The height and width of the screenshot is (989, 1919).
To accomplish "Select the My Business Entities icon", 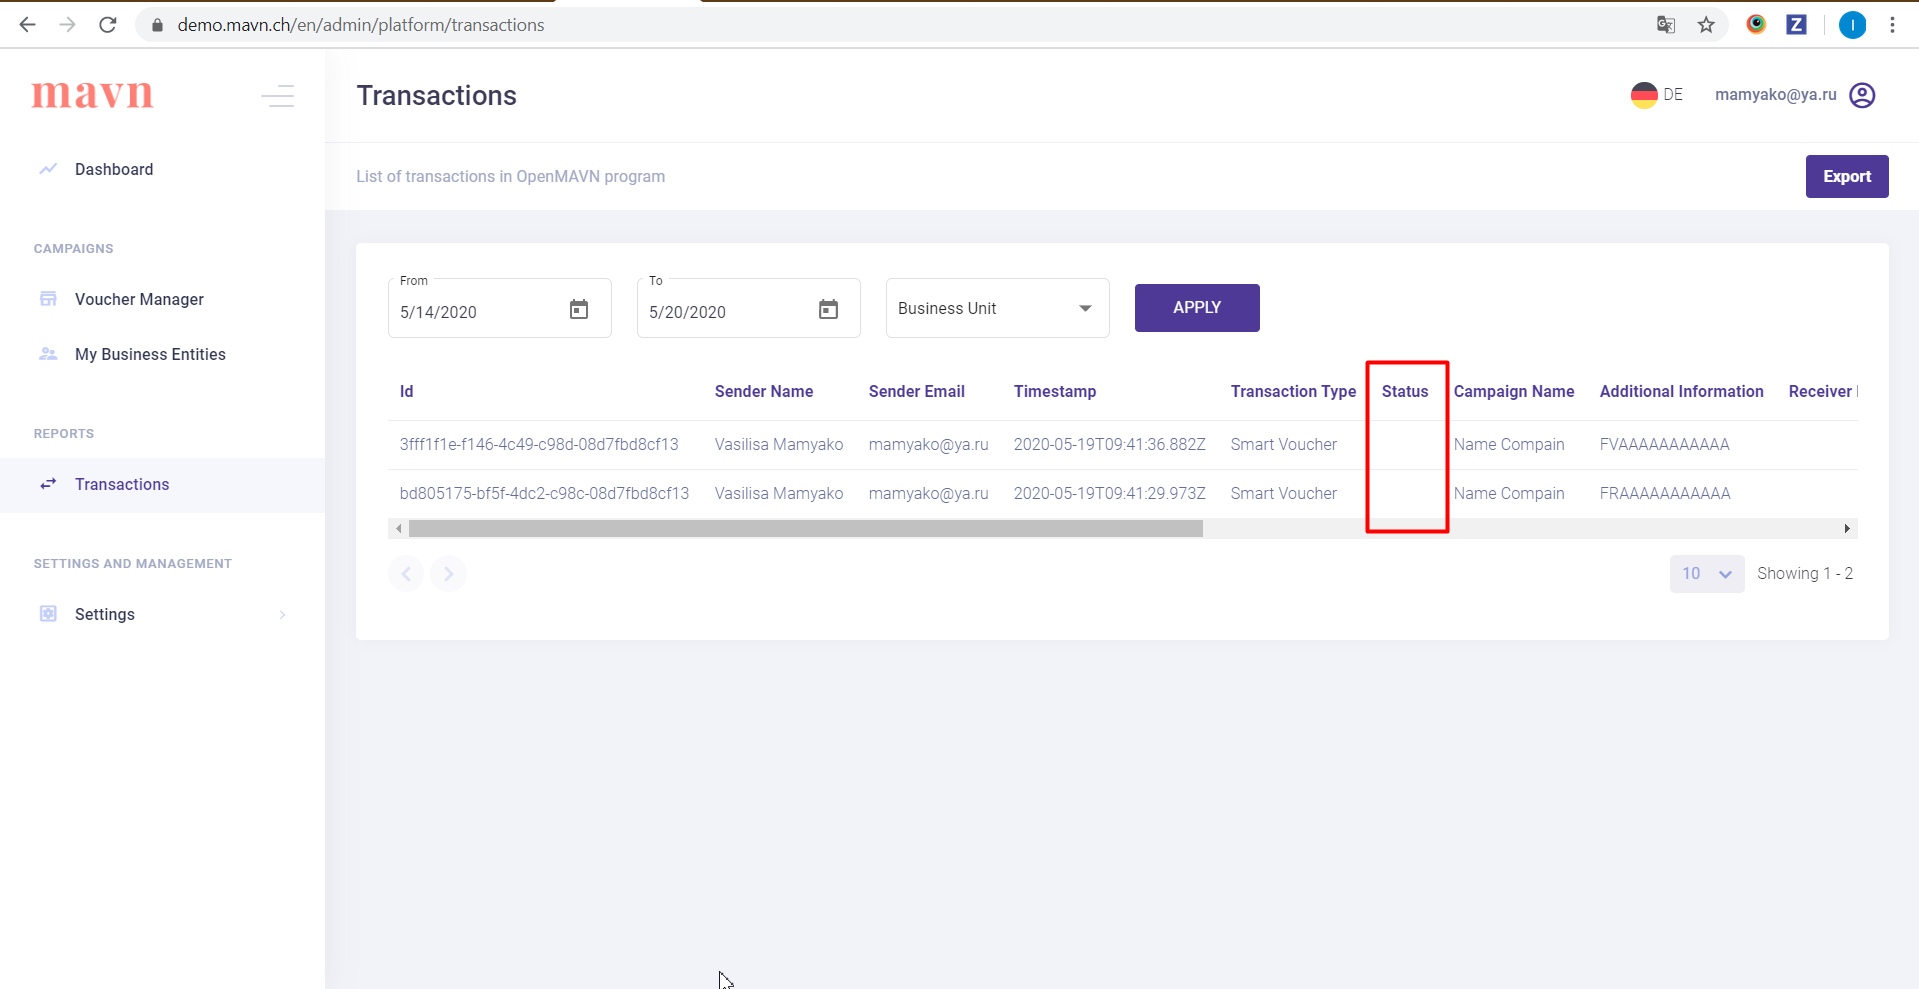I will click(x=48, y=354).
